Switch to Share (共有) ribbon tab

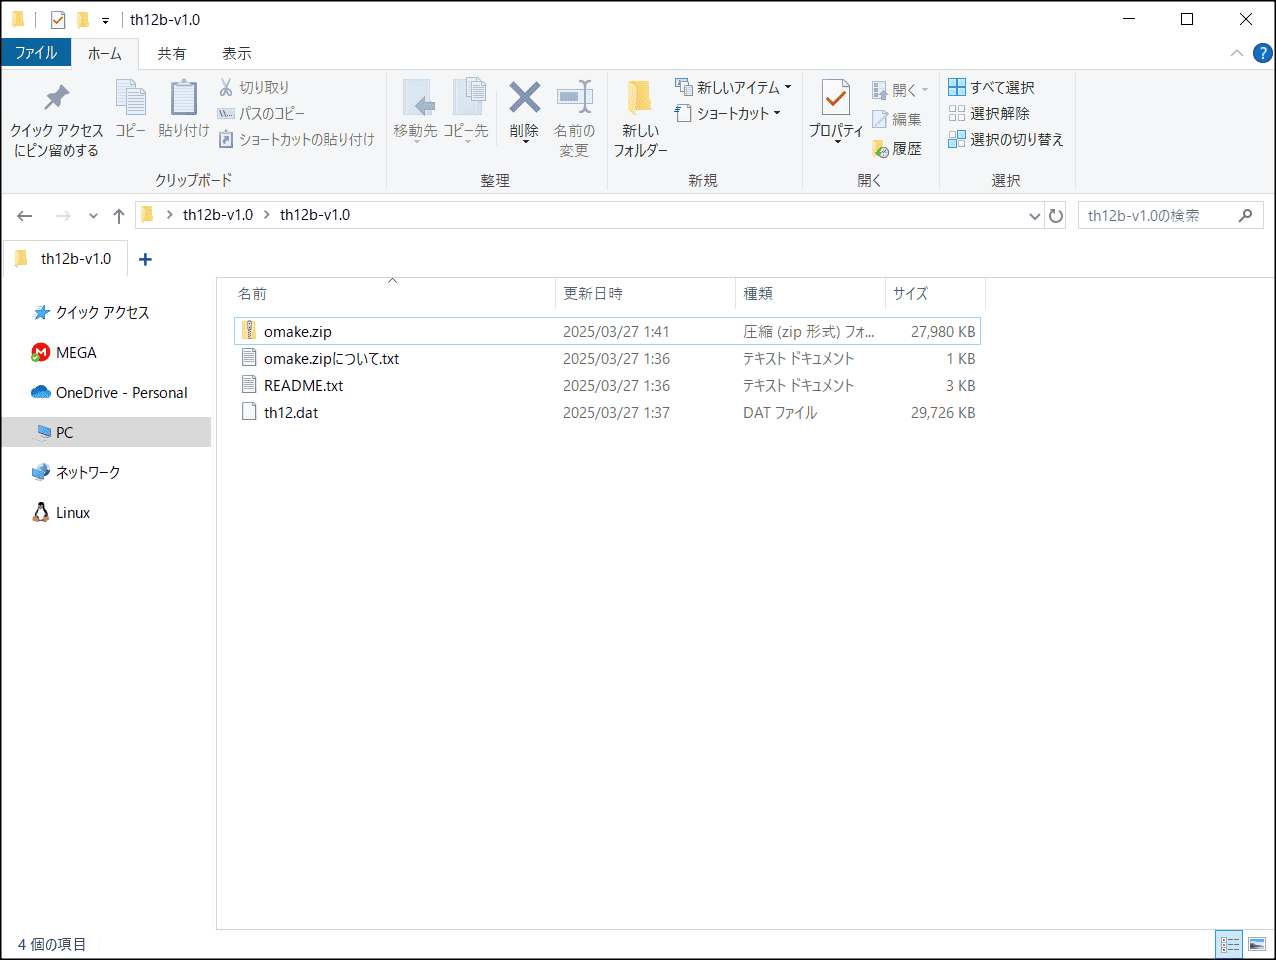172,53
